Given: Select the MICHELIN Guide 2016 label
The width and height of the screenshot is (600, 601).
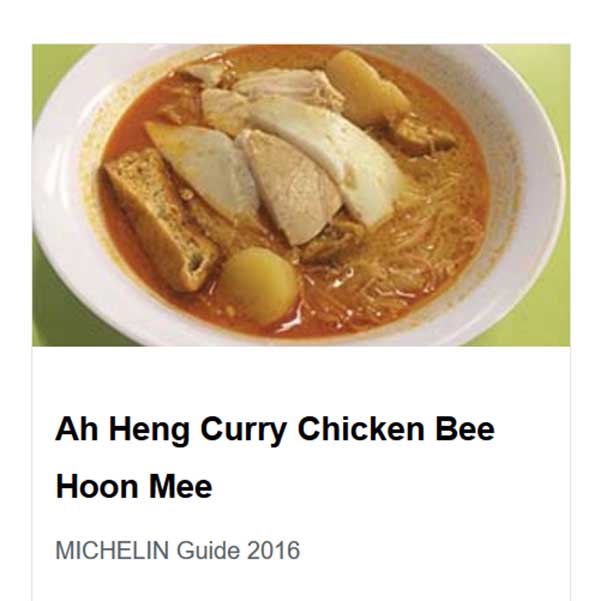Looking at the screenshot, I should pyautogui.click(x=178, y=550).
